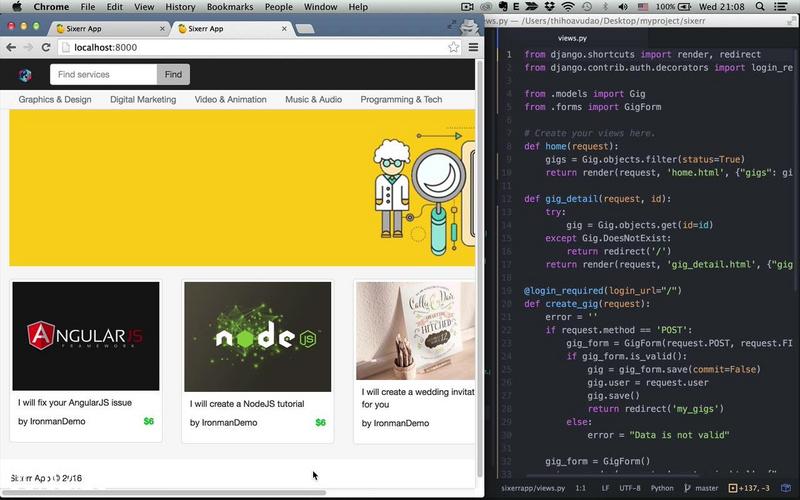Open the Bookmarks menu
The image size is (800, 500).
click(x=230, y=7)
